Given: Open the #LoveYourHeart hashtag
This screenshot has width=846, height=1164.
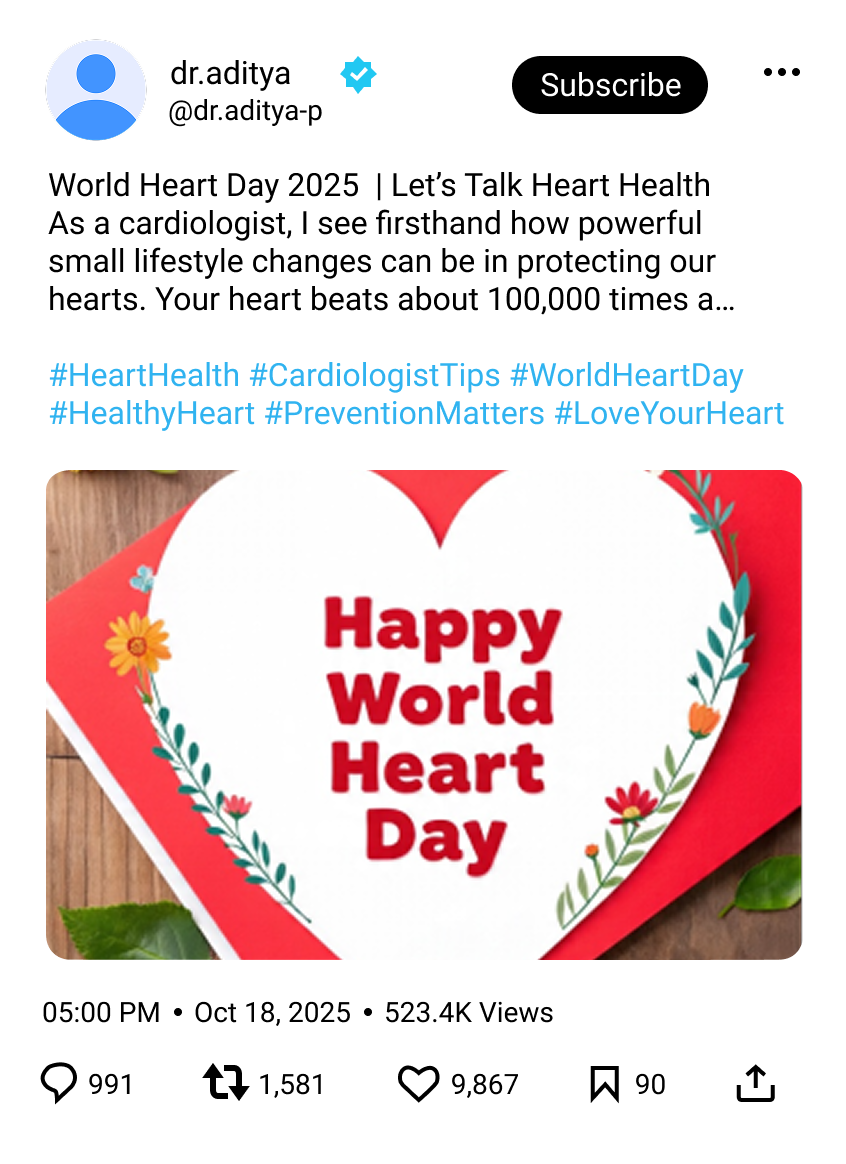Looking at the screenshot, I should click(x=668, y=412).
